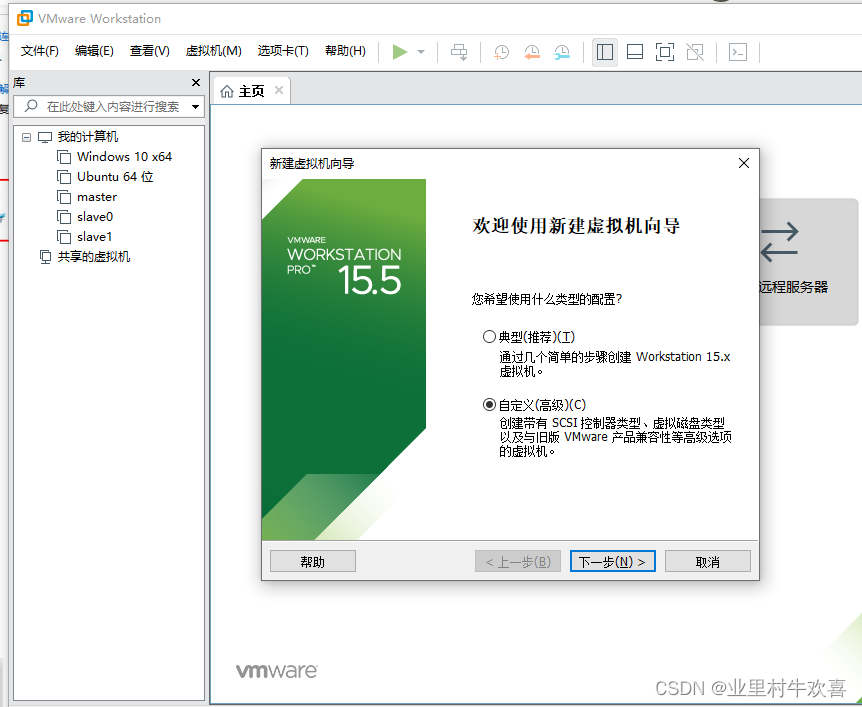Click the home icon on 主页 tab

click(227, 91)
